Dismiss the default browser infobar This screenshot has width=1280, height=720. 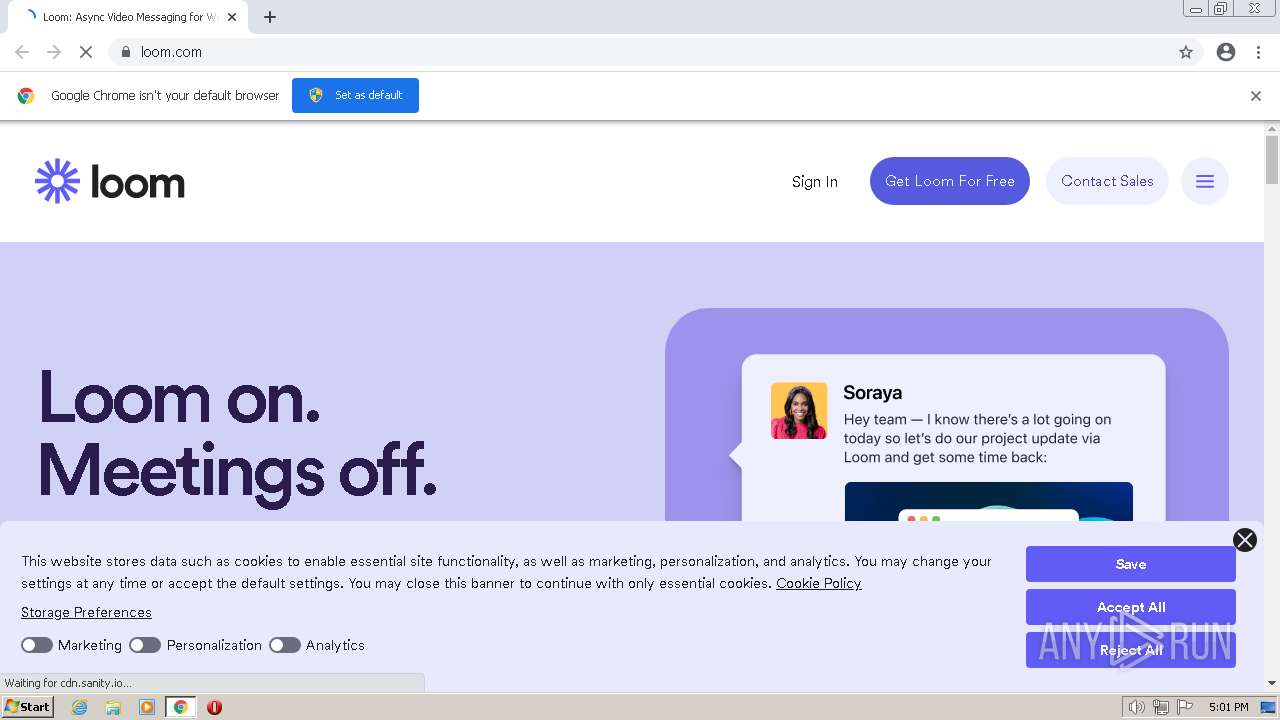[1256, 96]
